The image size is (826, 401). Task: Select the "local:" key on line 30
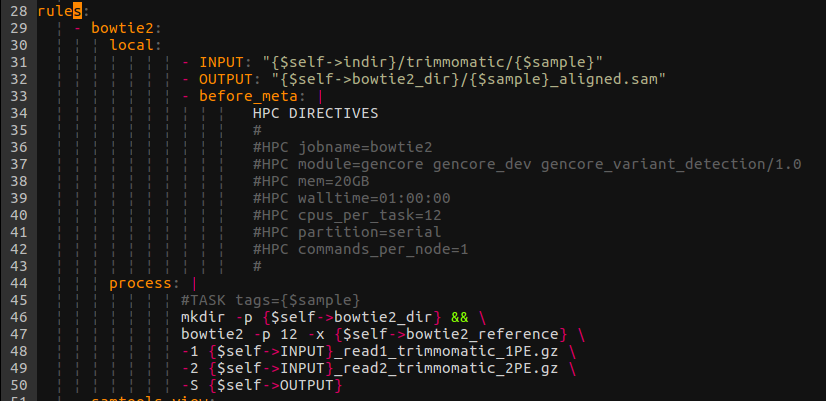click(x=135, y=45)
